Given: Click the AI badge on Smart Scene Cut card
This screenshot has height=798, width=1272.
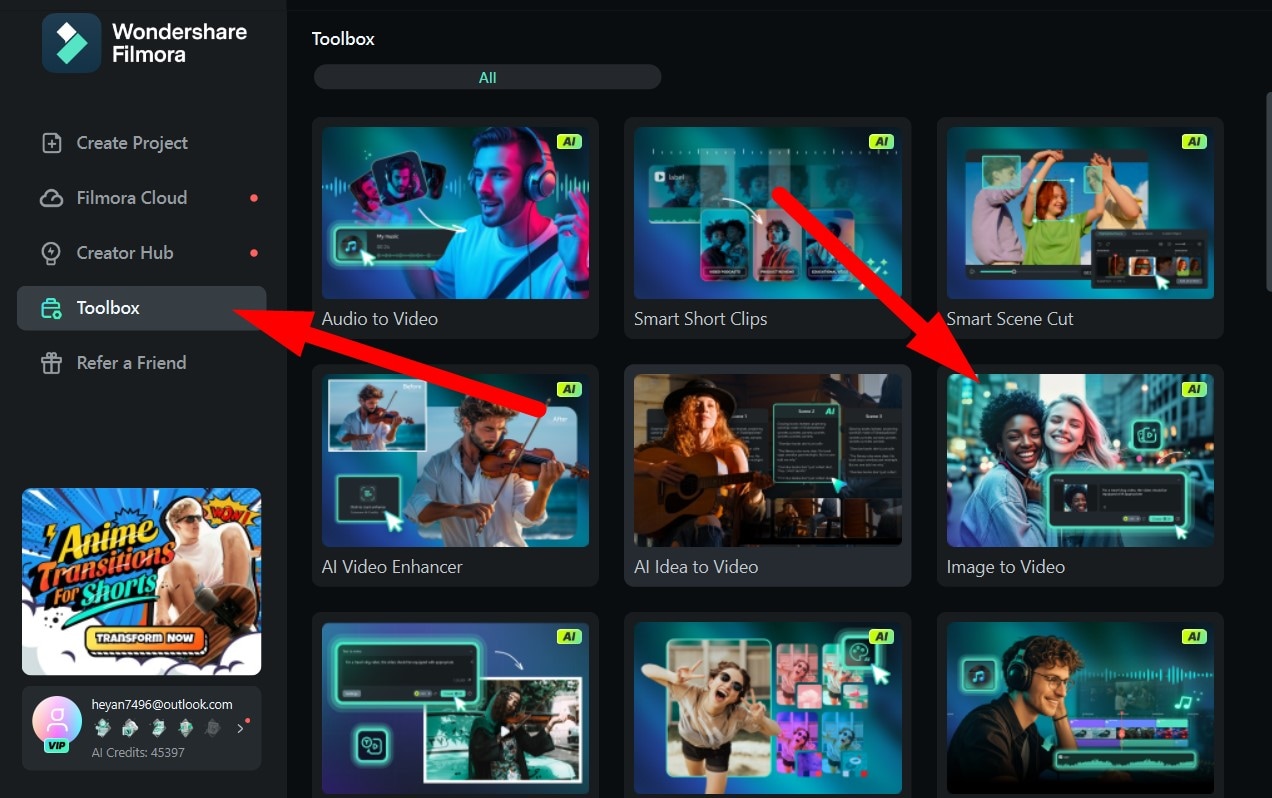Looking at the screenshot, I should [x=1194, y=141].
